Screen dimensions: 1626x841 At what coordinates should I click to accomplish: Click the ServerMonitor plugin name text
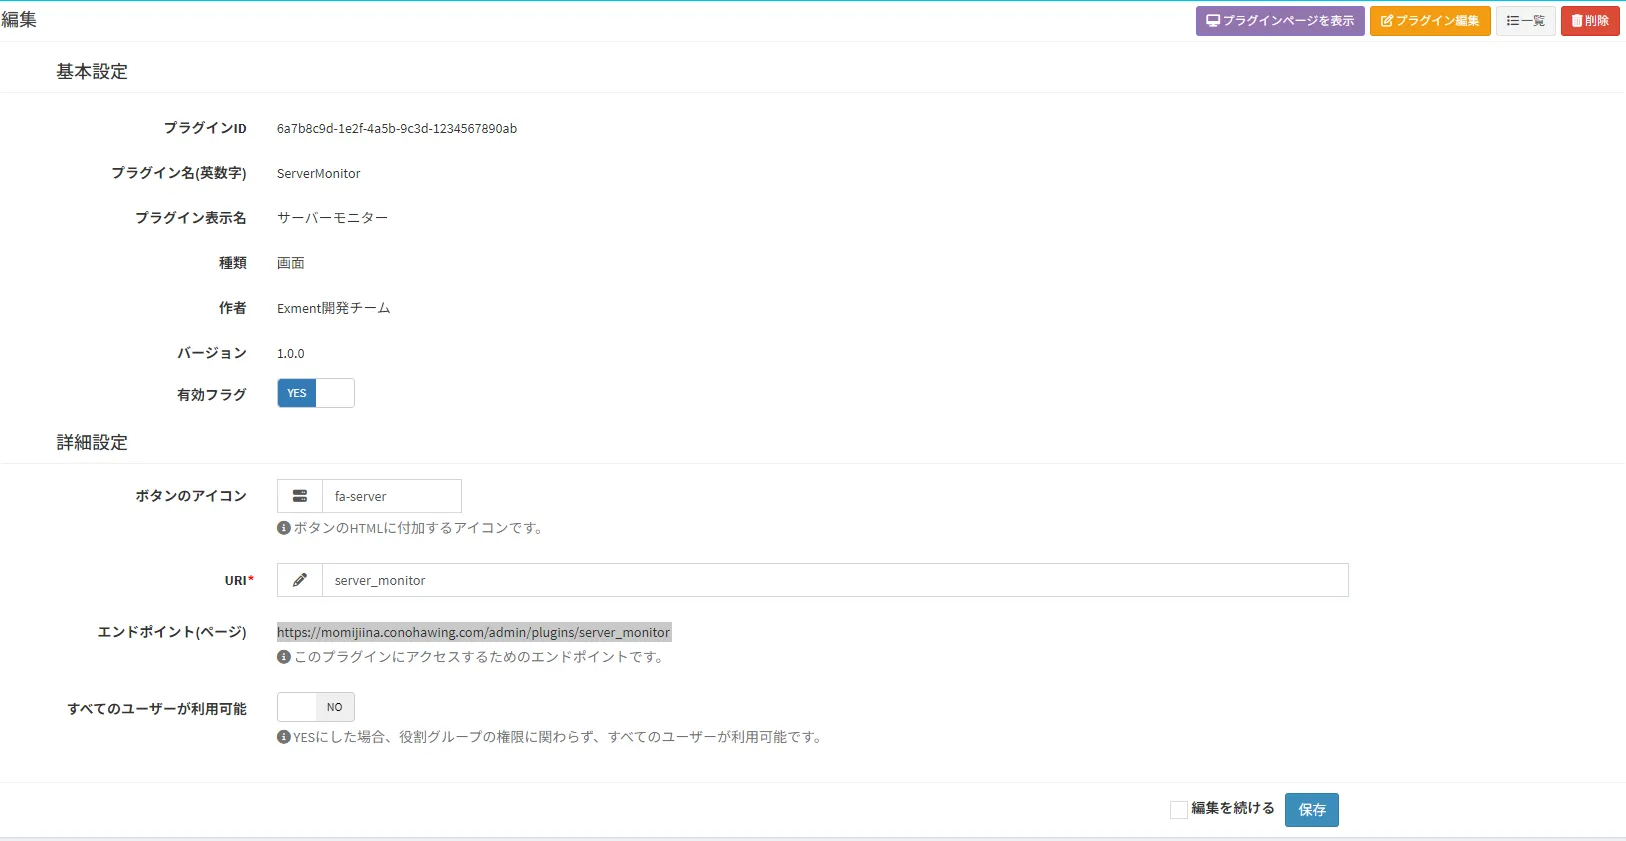318,174
